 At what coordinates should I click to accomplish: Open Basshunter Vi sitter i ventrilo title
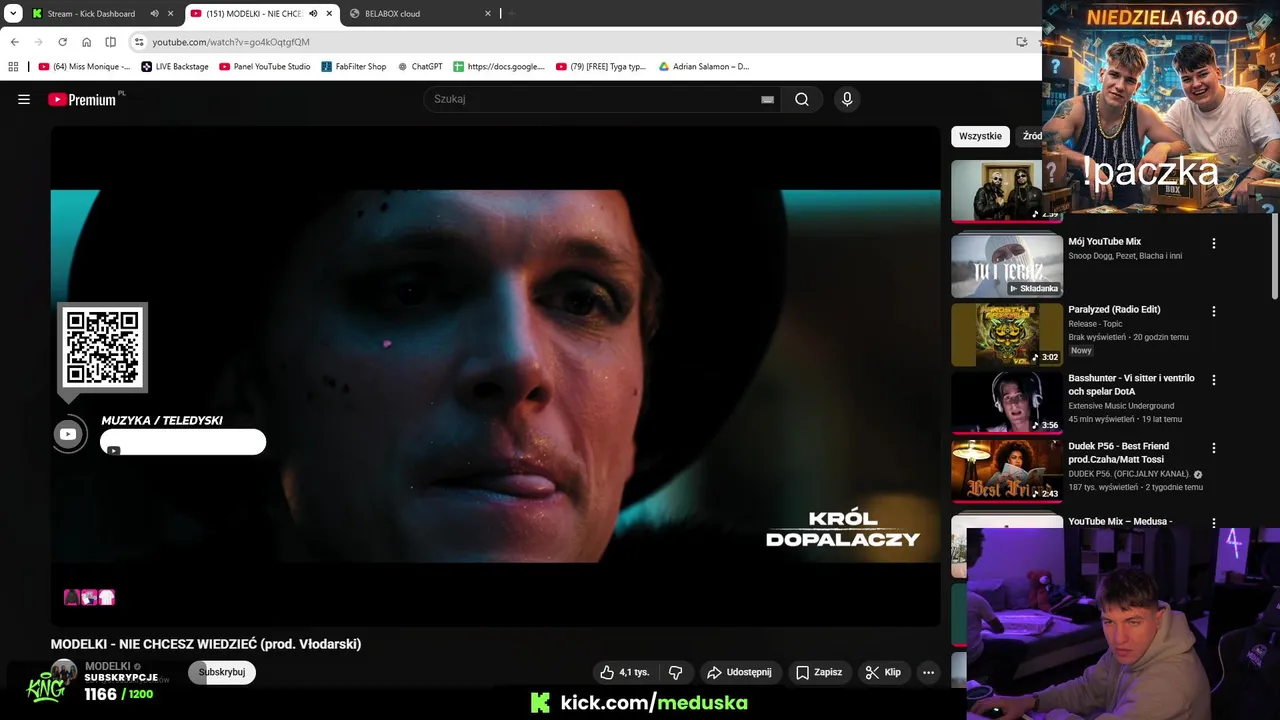click(1131, 384)
